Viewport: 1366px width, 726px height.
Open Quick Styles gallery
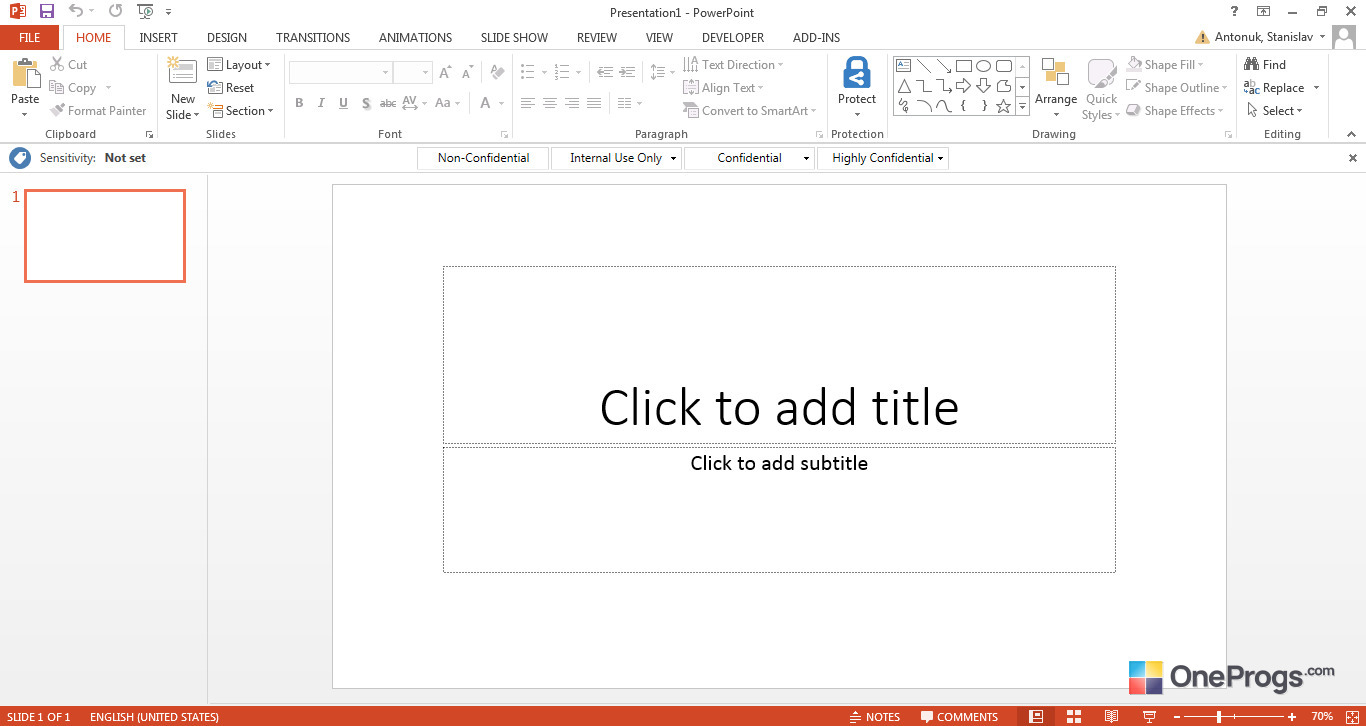pyautogui.click(x=1101, y=88)
